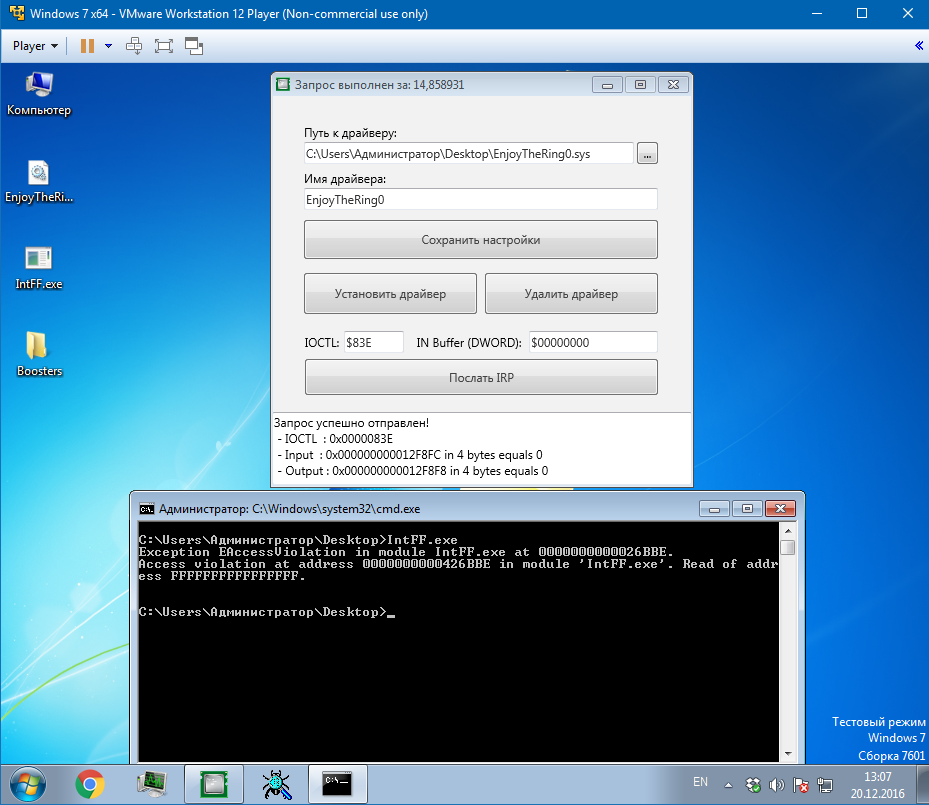
Task: Pause the virtual machine in VMware toolbar
Action: [x=87, y=46]
